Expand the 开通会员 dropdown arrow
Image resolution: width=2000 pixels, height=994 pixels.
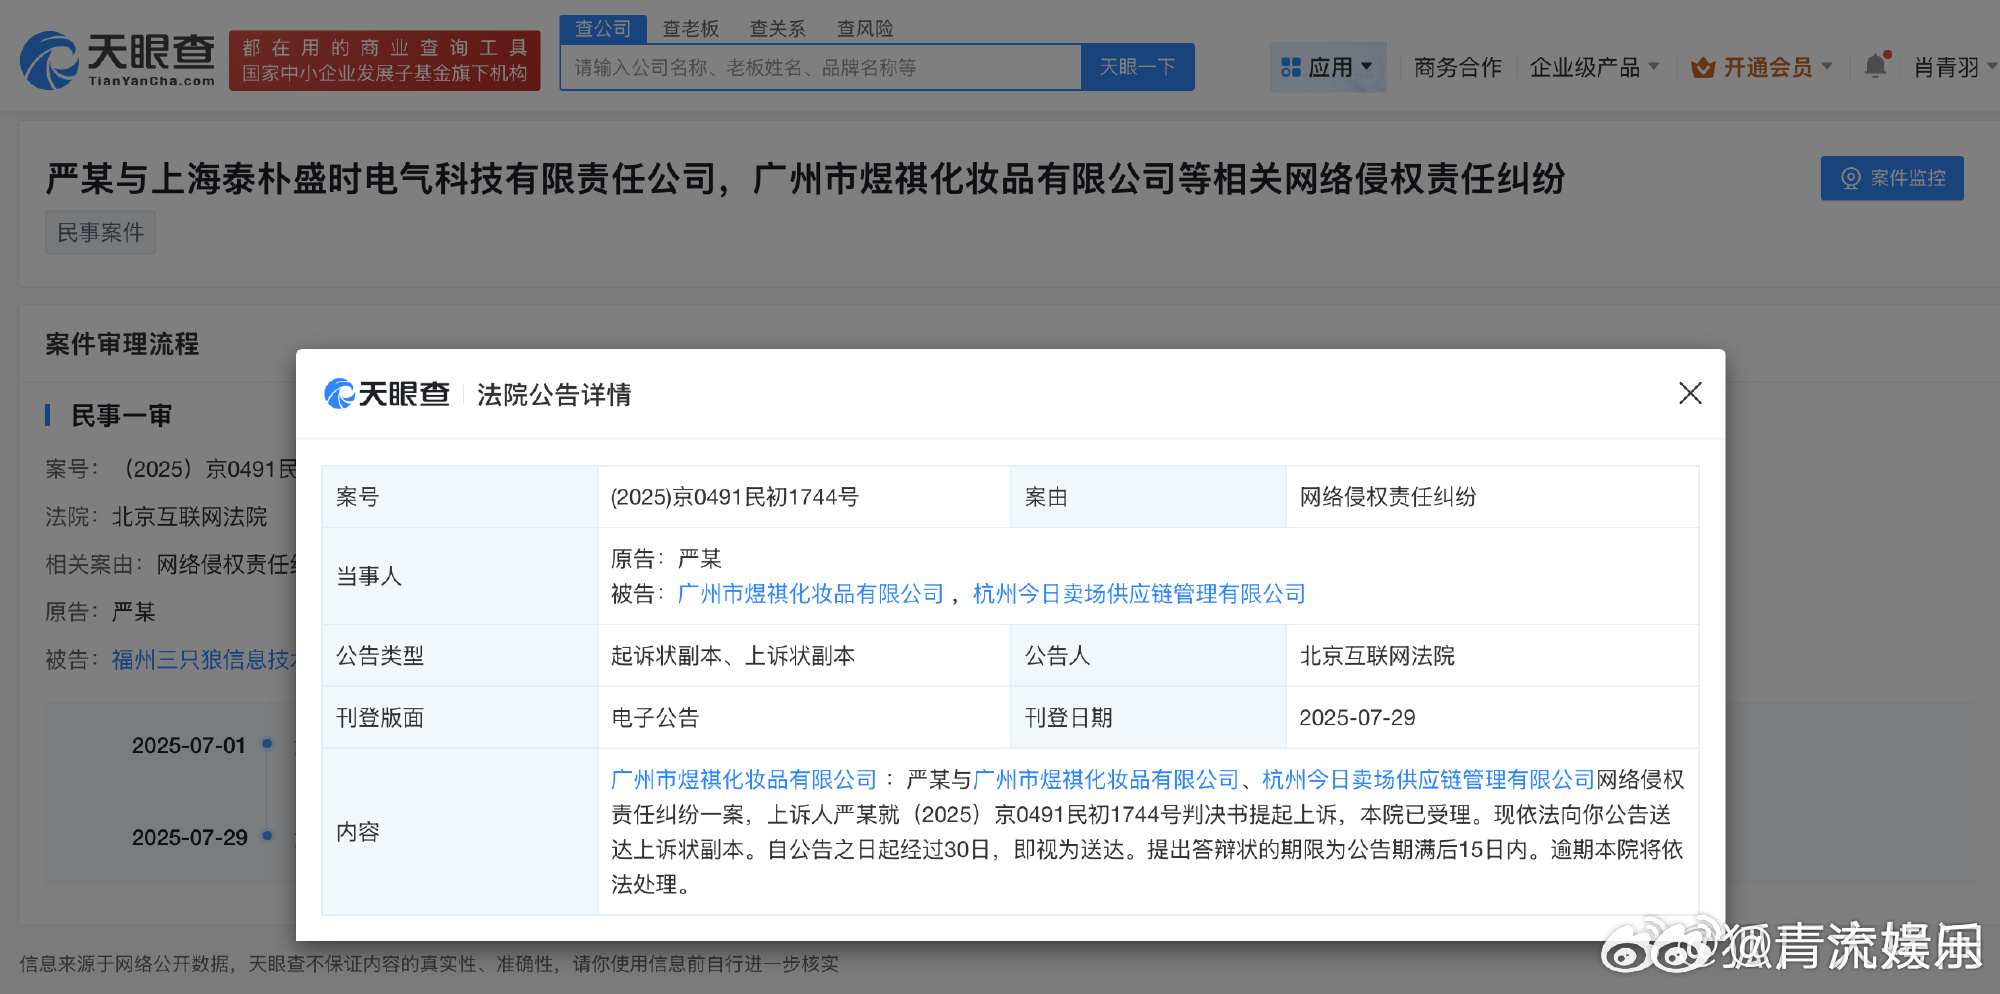(1827, 67)
